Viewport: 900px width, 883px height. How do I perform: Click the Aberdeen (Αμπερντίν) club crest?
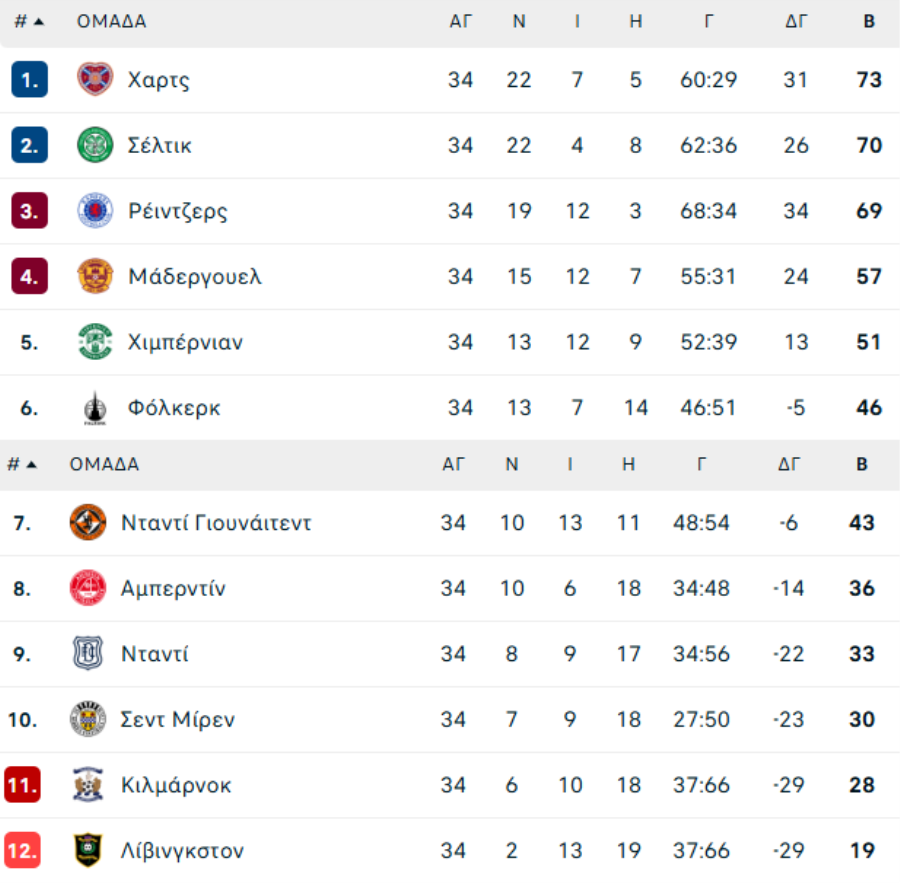coord(88,588)
